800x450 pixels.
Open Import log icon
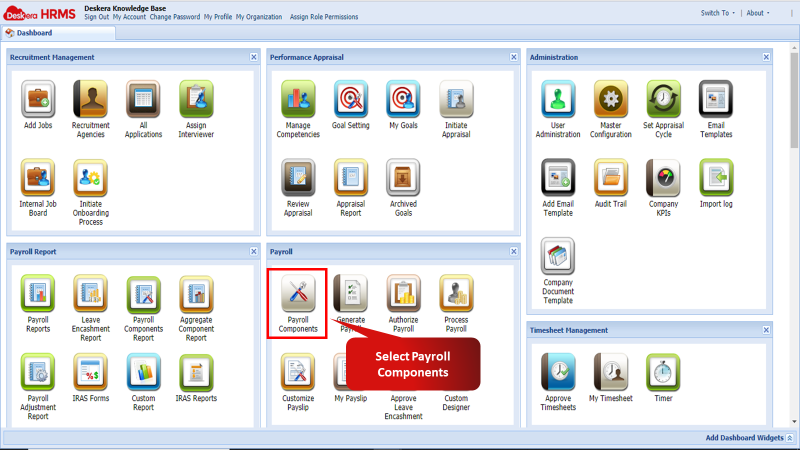point(716,177)
